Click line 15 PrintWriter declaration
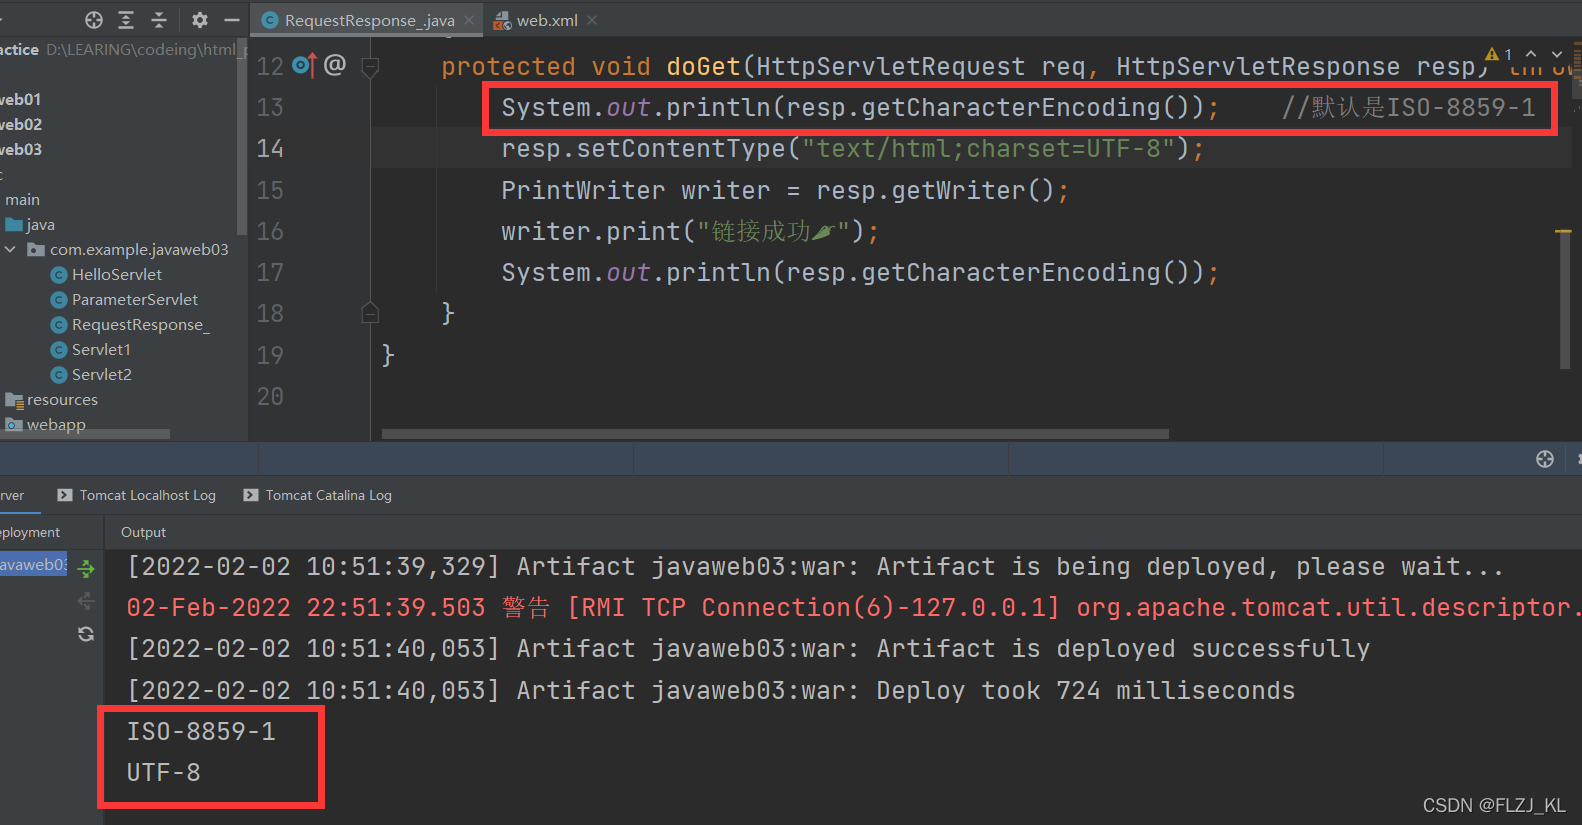Viewport: 1582px width, 825px height. [x=784, y=190]
